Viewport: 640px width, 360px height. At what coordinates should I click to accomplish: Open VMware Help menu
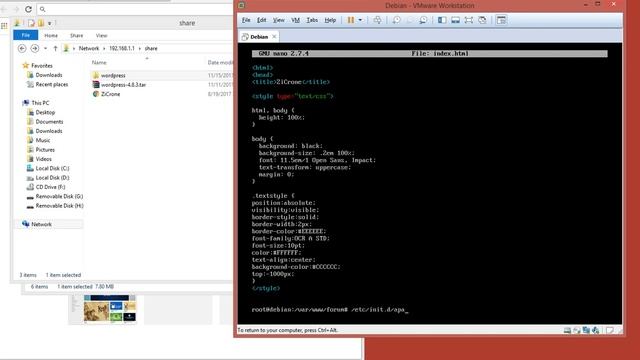330,20
